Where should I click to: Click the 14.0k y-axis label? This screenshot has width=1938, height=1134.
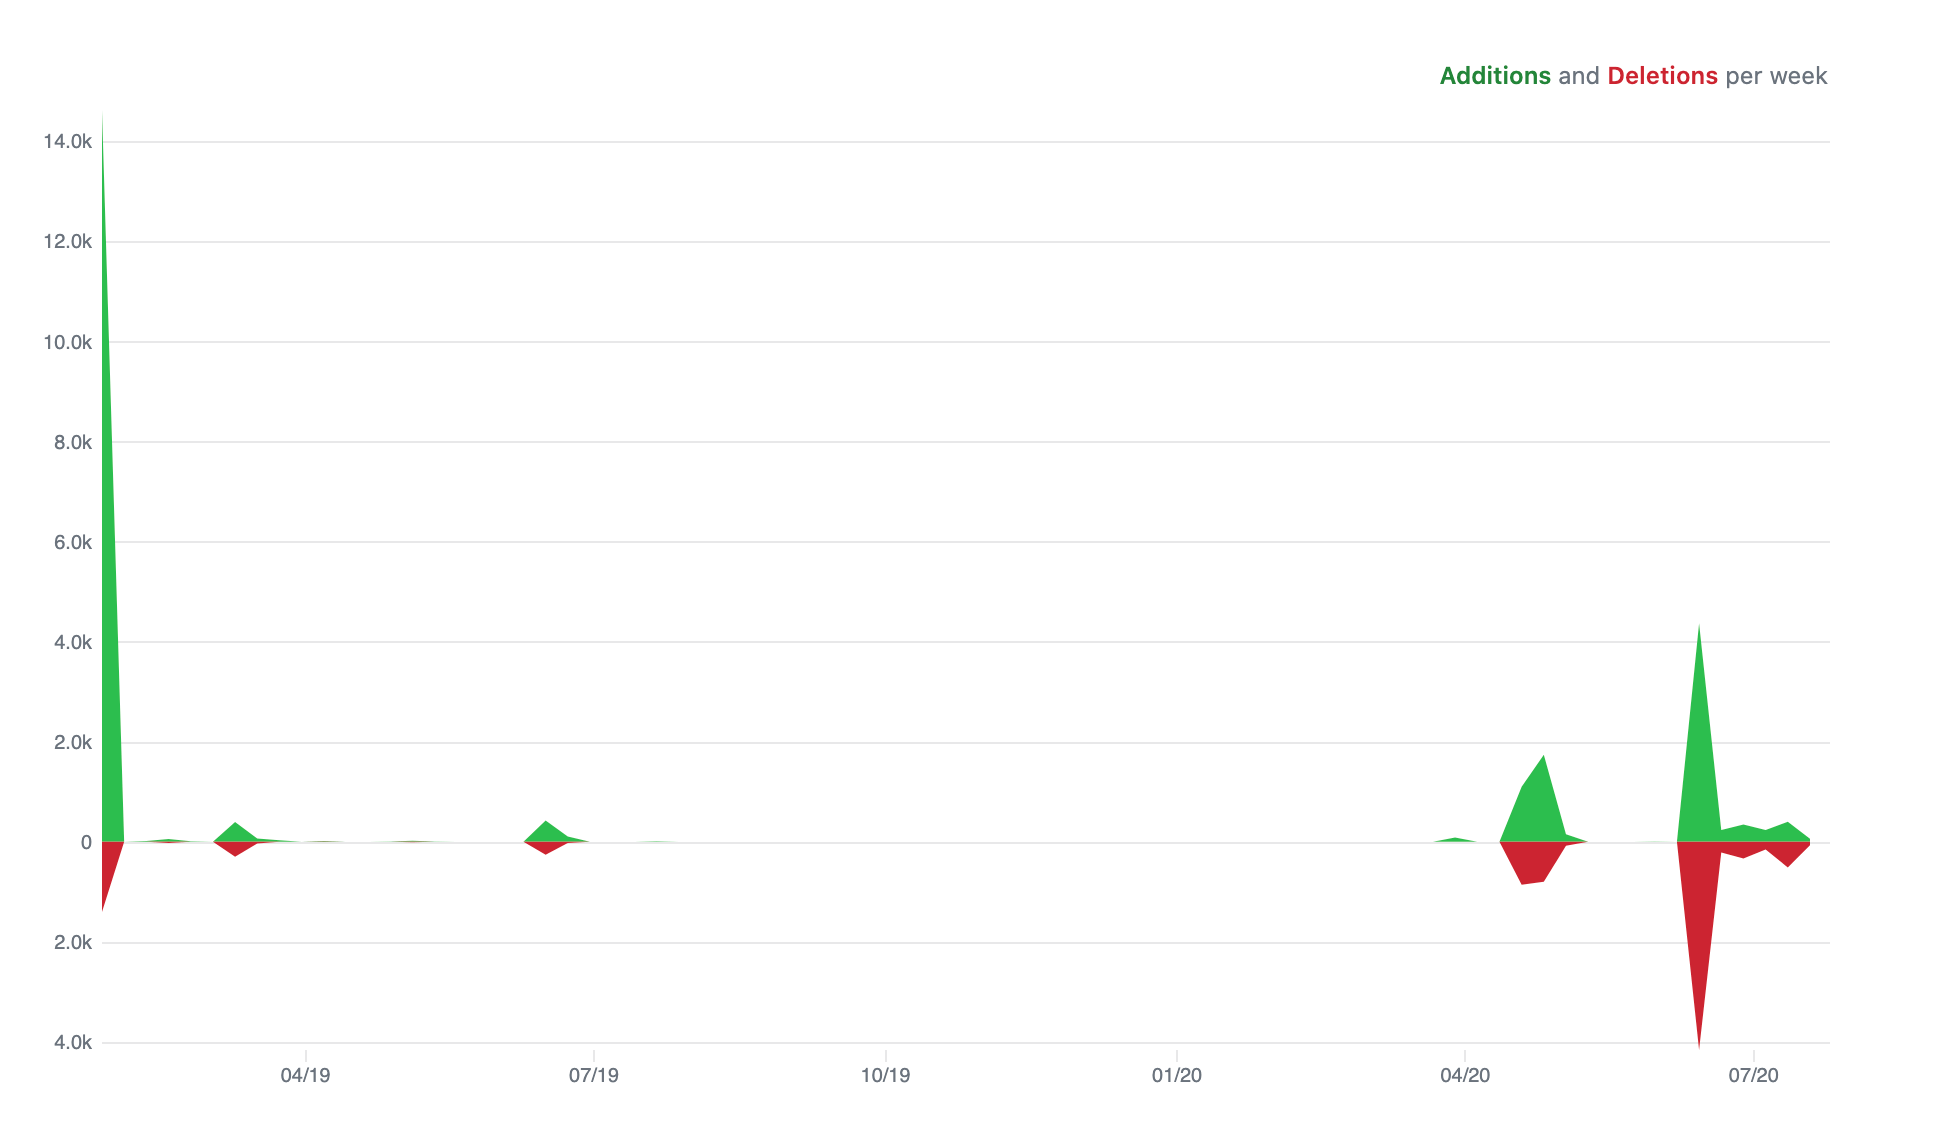tap(67, 142)
